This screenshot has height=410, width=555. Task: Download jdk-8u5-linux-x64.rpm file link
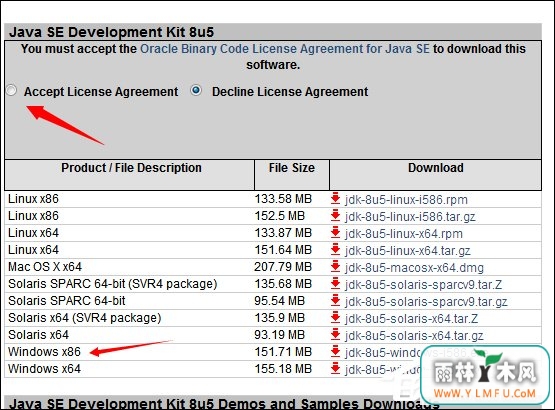click(404, 234)
